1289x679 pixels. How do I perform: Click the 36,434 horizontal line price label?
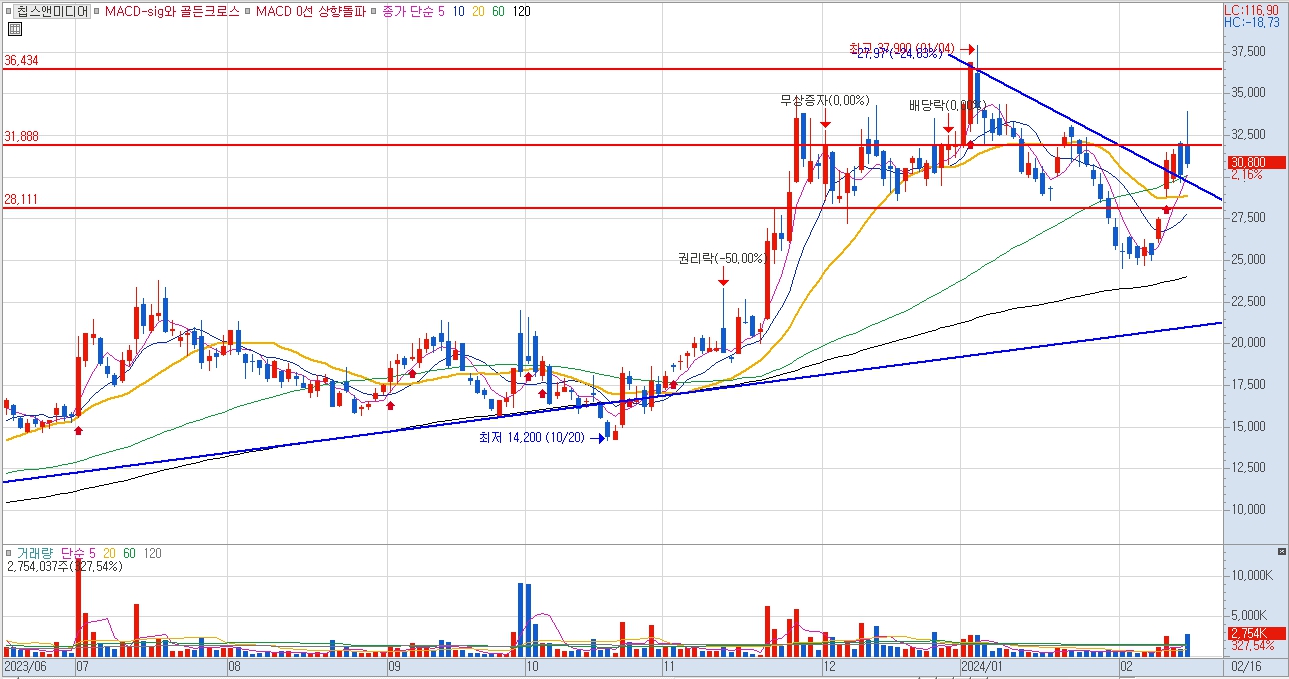(x=21, y=61)
